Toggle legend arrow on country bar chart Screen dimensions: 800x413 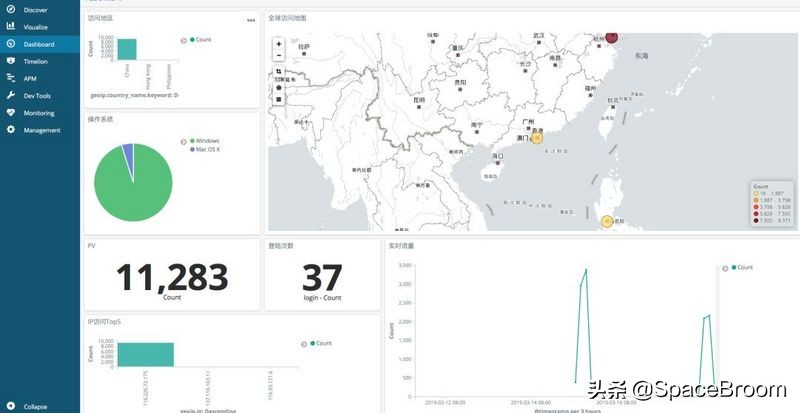[x=184, y=40]
